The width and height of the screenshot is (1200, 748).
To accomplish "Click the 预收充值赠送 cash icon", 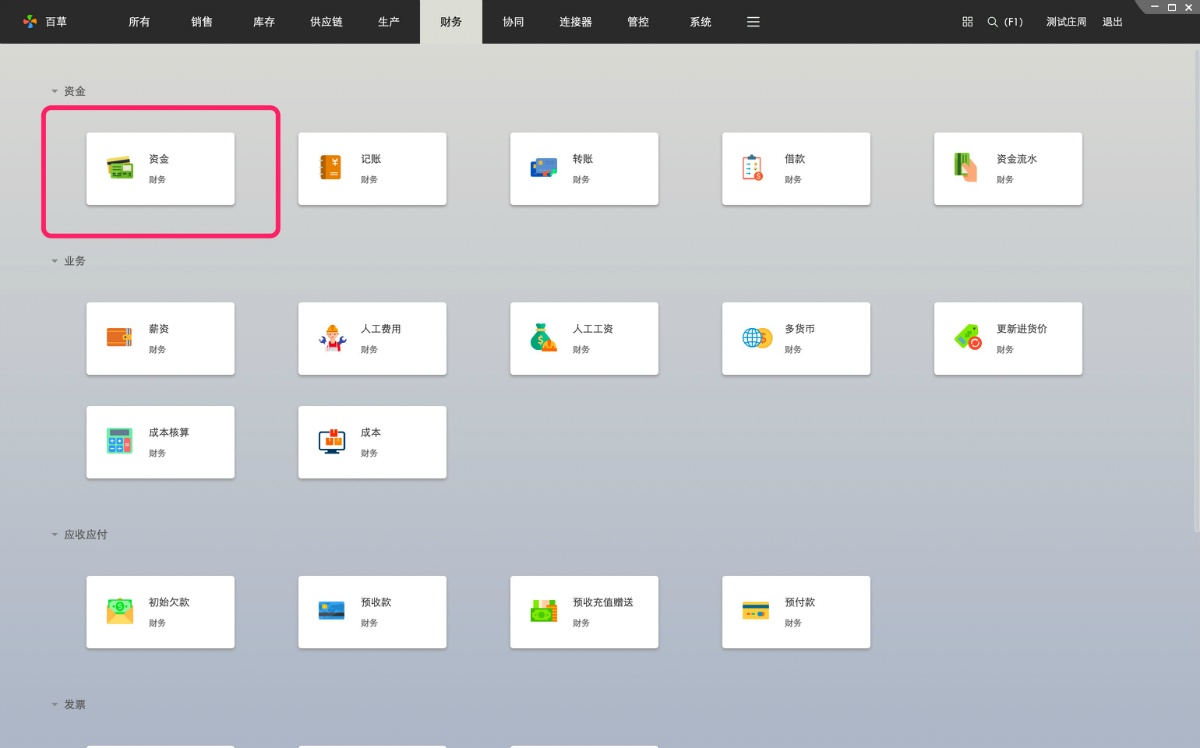I will [543, 611].
